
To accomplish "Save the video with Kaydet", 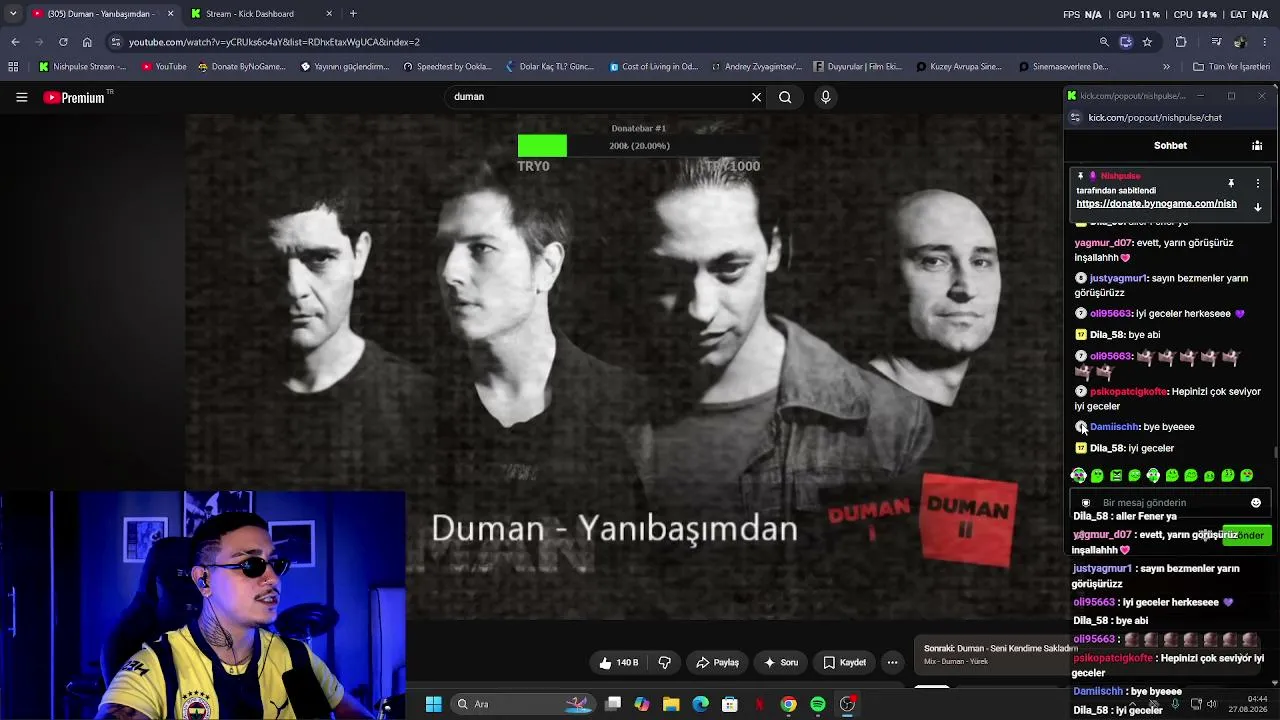I will click(845, 662).
